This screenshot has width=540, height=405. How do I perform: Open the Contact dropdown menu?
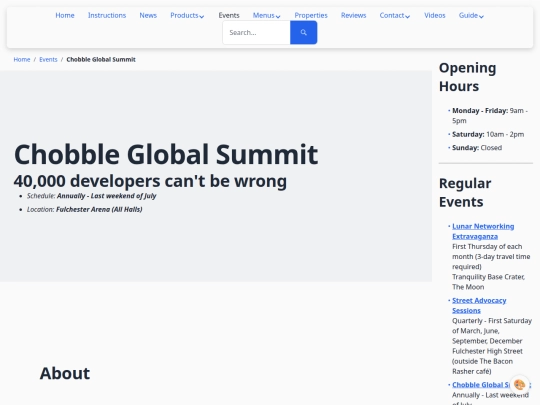(395, 15)
